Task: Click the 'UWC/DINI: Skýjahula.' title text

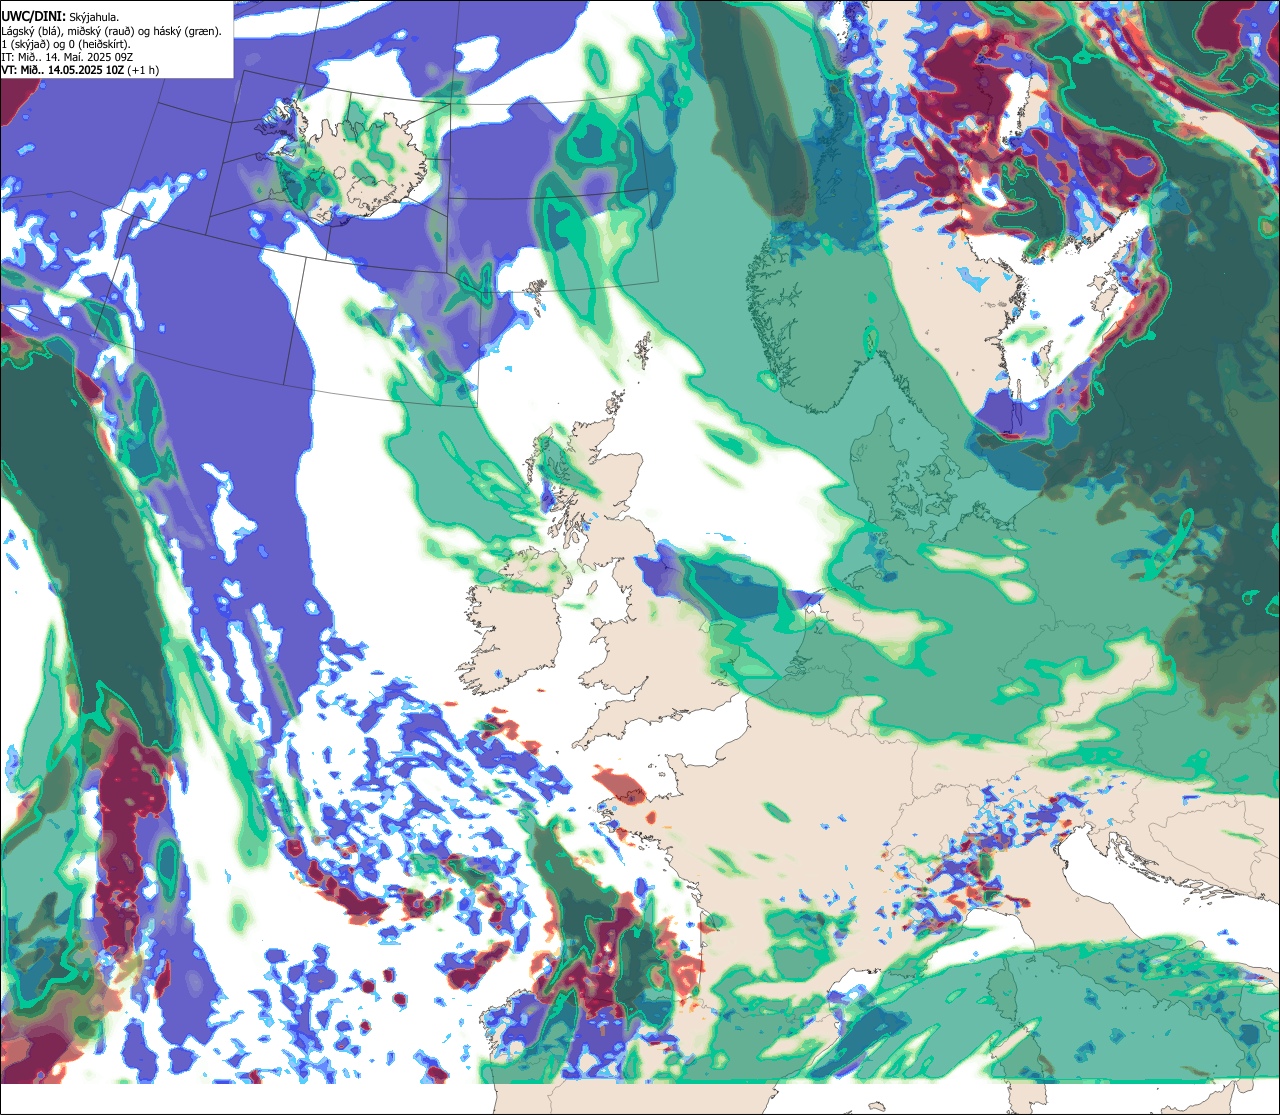Action: pyautogui.click(x=60, y=17)
